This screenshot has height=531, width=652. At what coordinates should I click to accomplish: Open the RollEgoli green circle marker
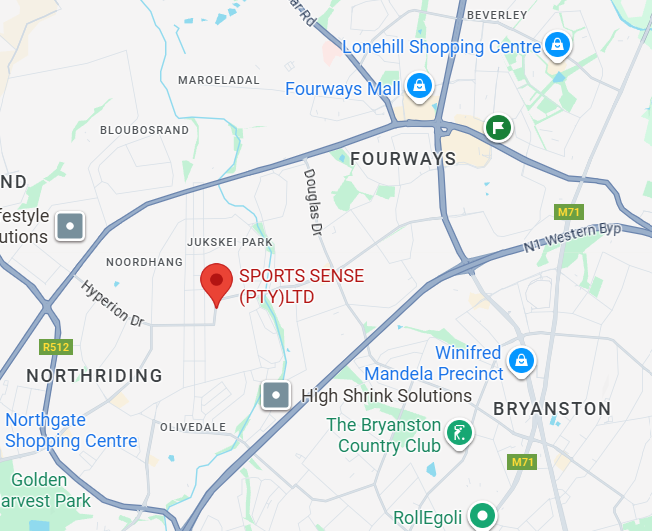point(482,516)
